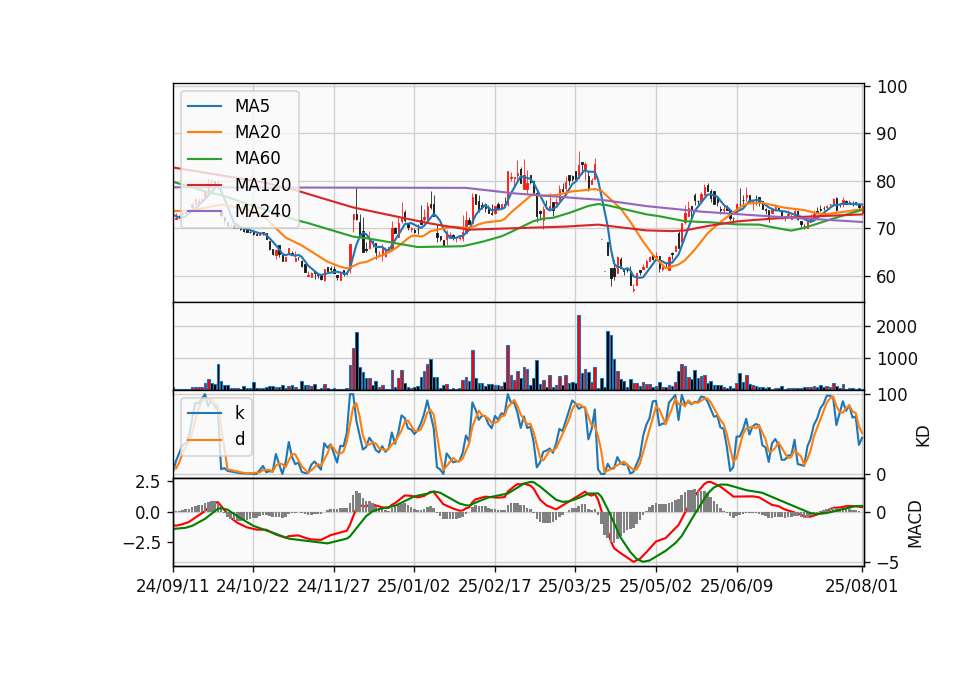Click the volume axis value 1000
This screenshot has height=690, width=960.
(897, 359)
